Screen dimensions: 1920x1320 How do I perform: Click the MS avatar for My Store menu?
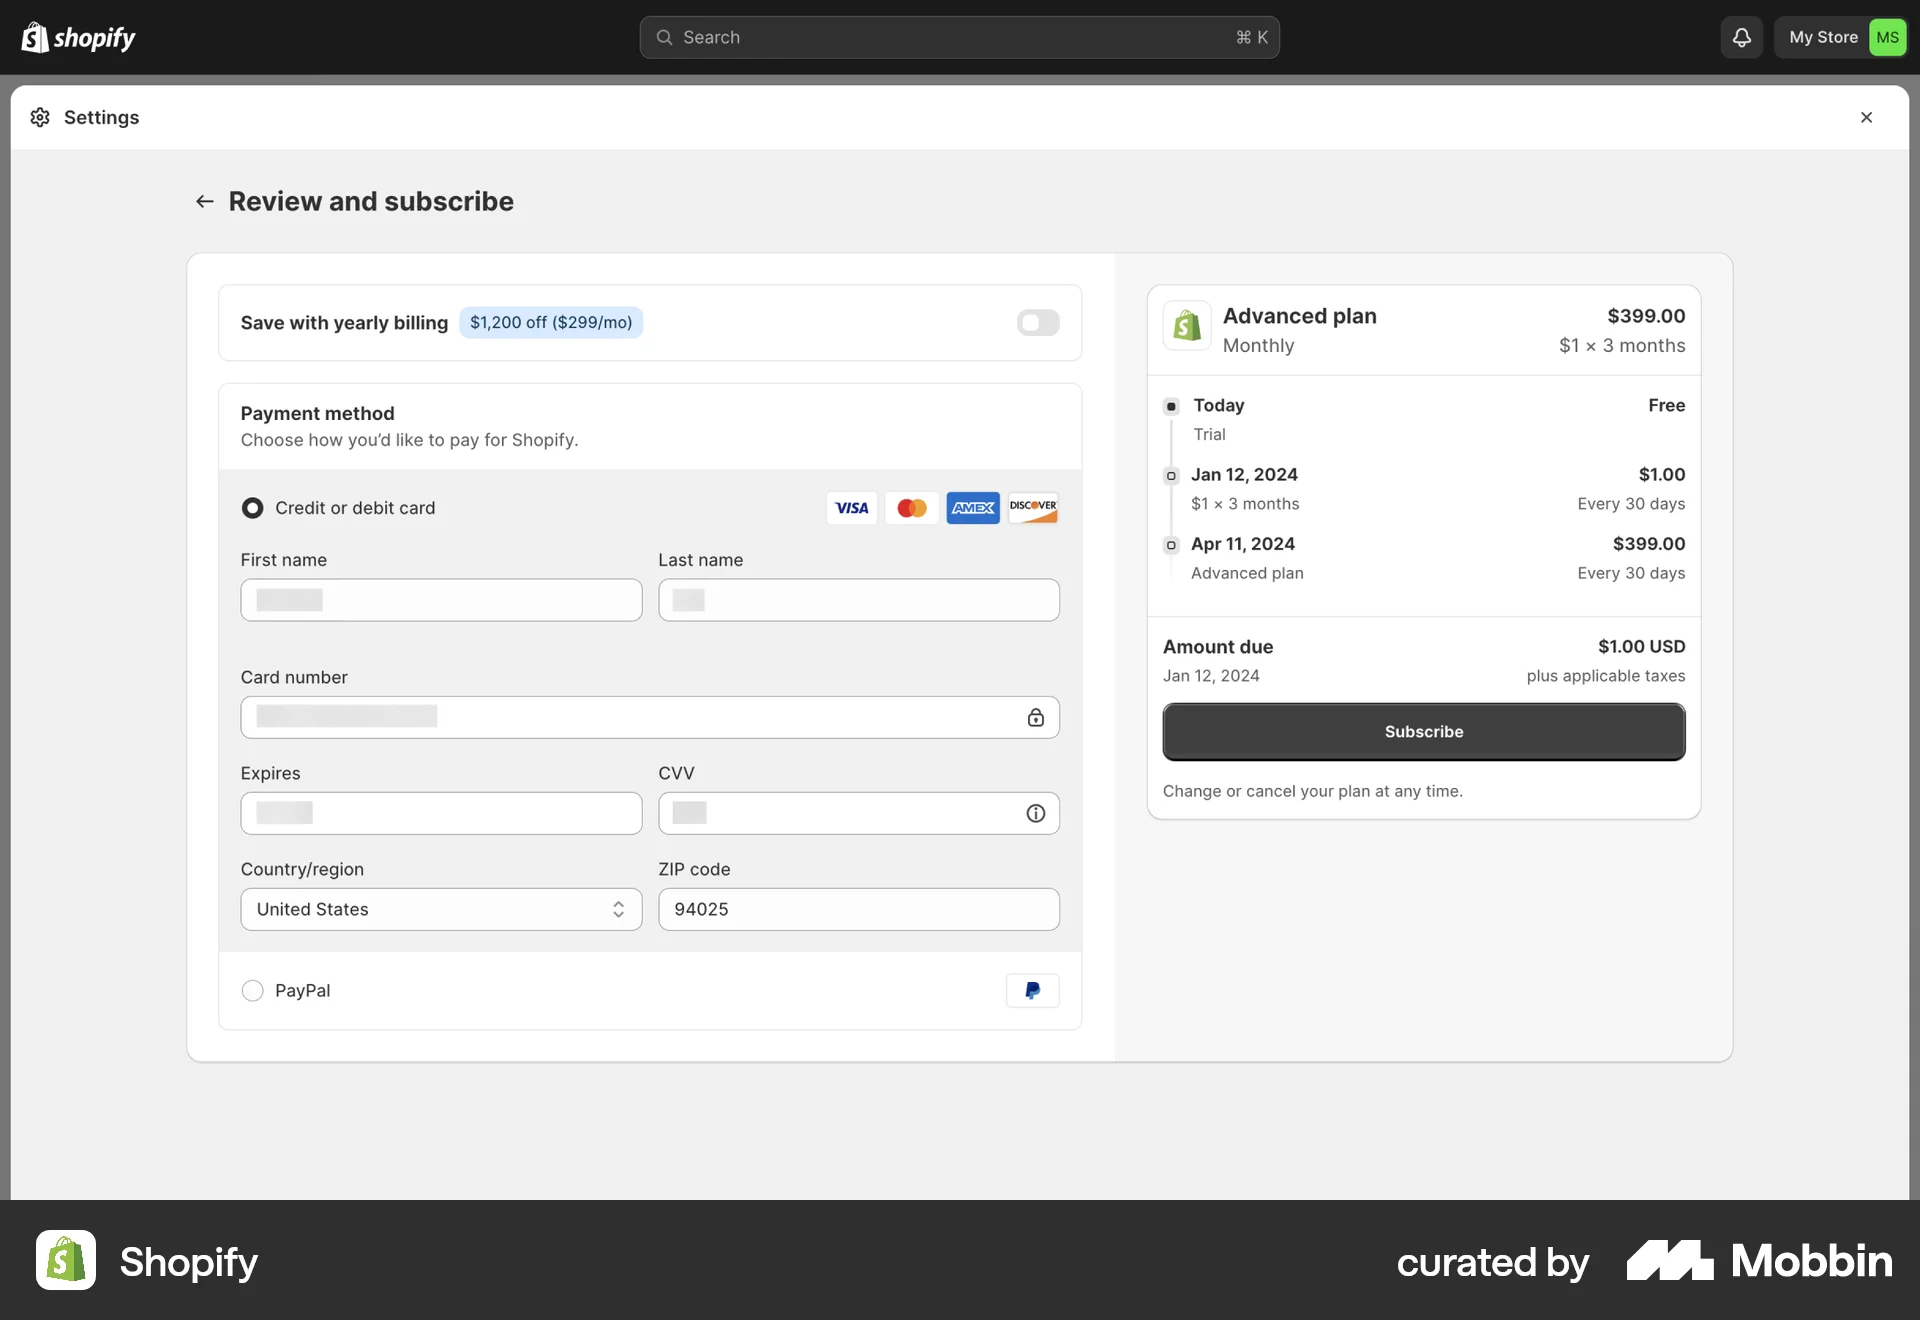1889,37
